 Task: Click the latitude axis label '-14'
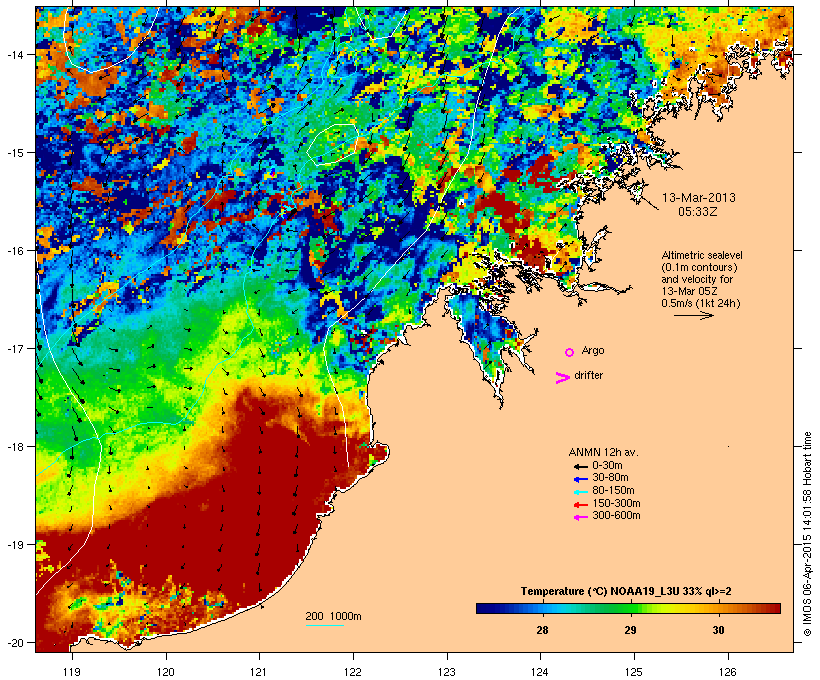click(x=14, y=54)
